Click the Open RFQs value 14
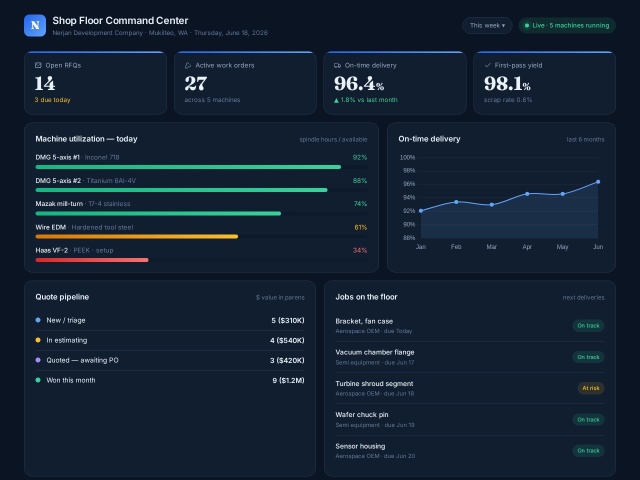This screenshot has height=480, width=640. point(45,84)
